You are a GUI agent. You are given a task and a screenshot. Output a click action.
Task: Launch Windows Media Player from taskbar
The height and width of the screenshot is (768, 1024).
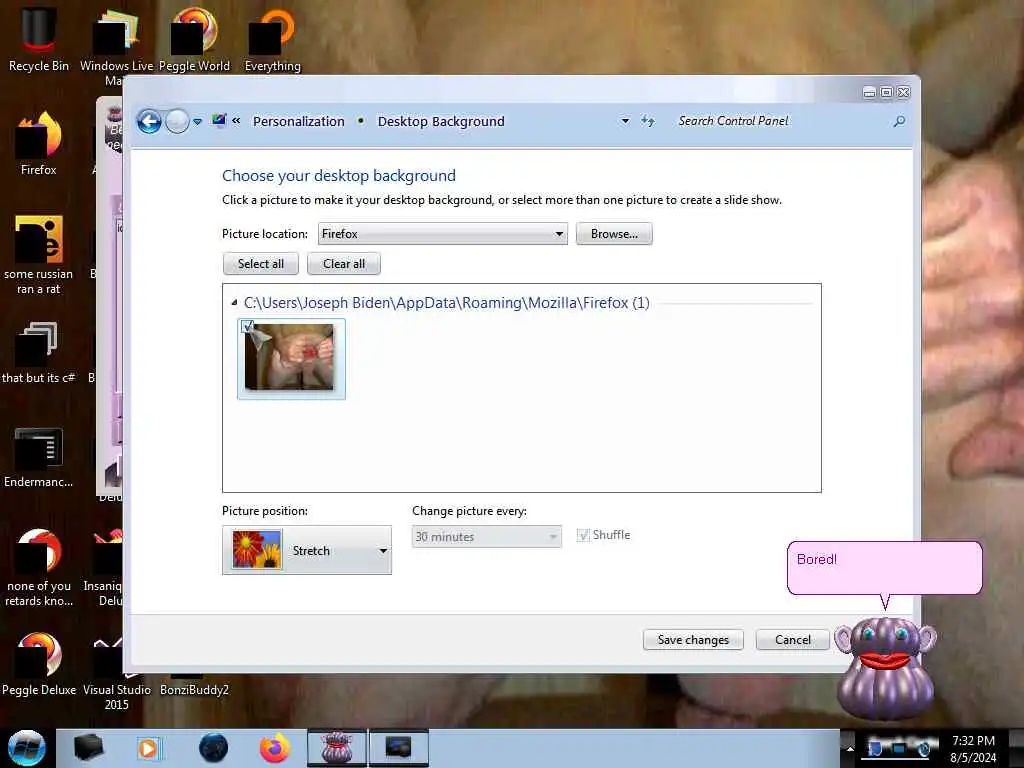(149, 748)
